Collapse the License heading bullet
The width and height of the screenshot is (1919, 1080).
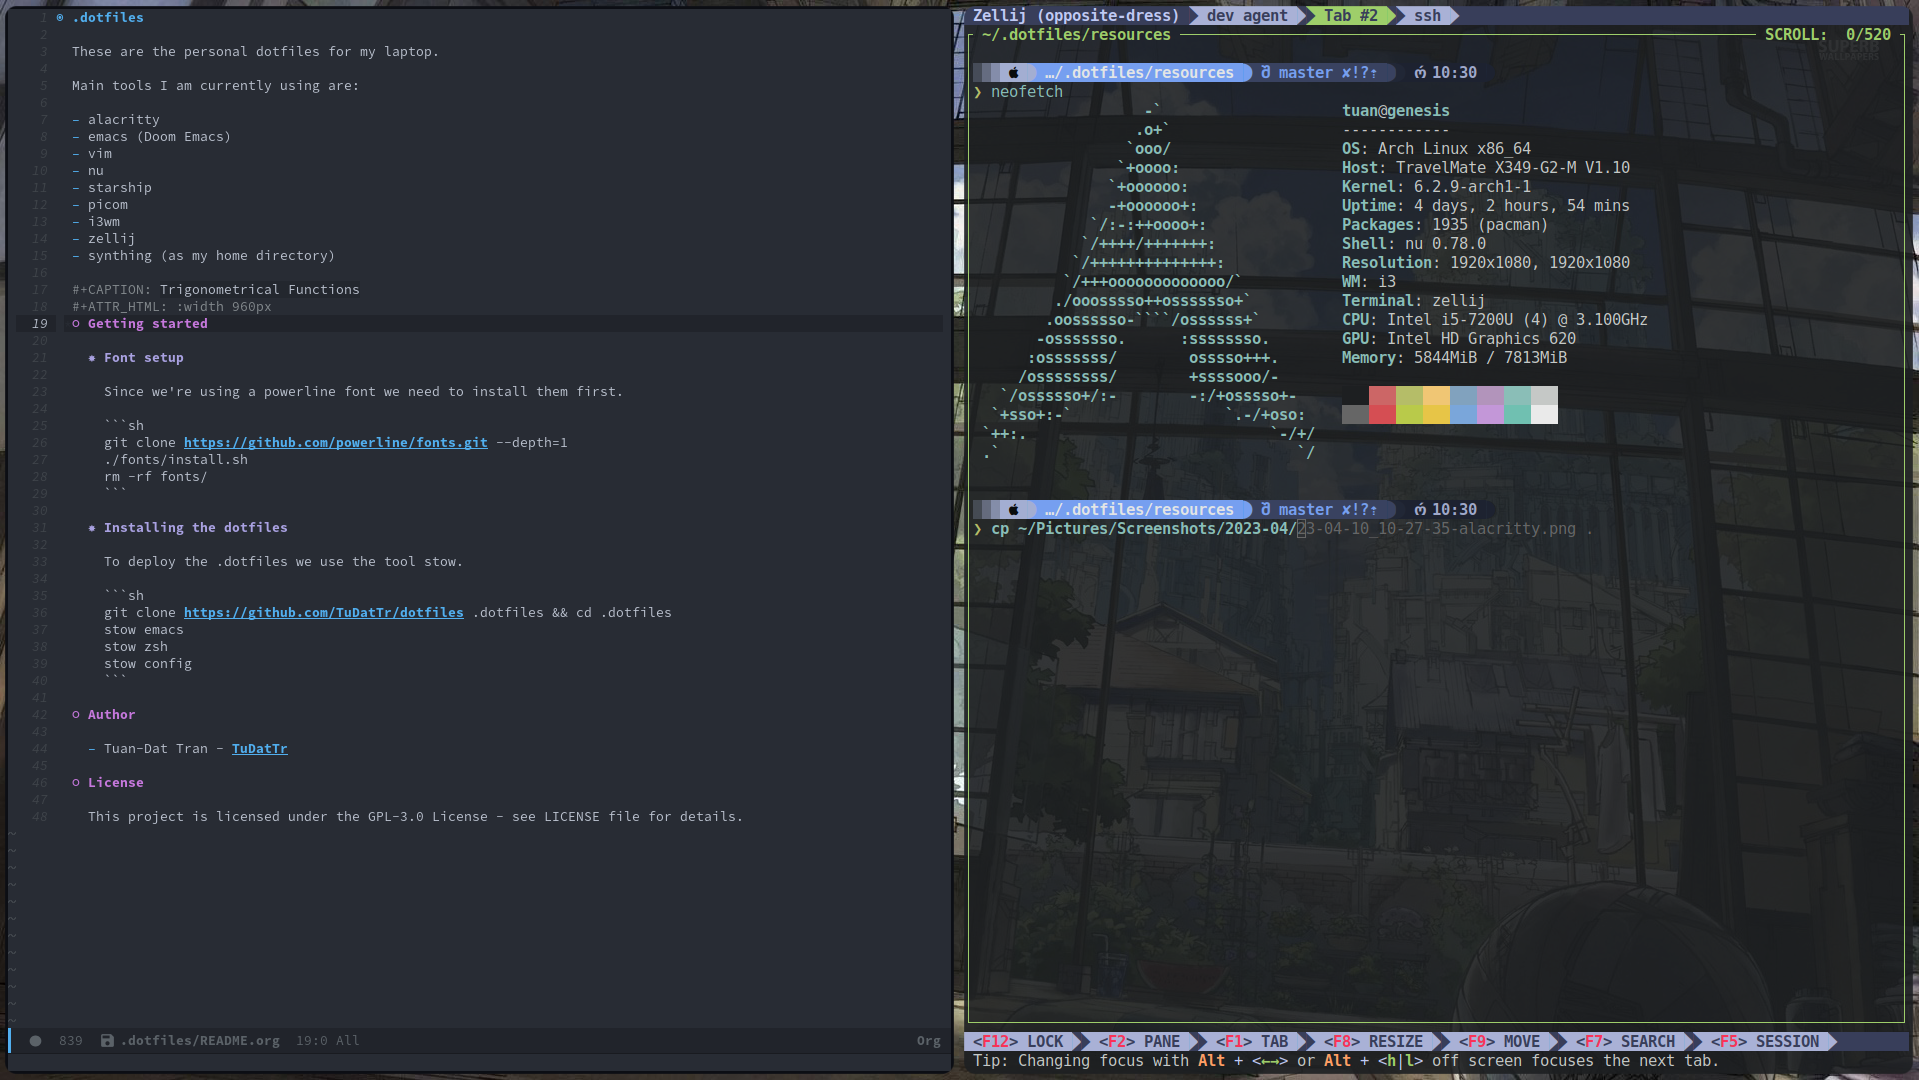76,783
